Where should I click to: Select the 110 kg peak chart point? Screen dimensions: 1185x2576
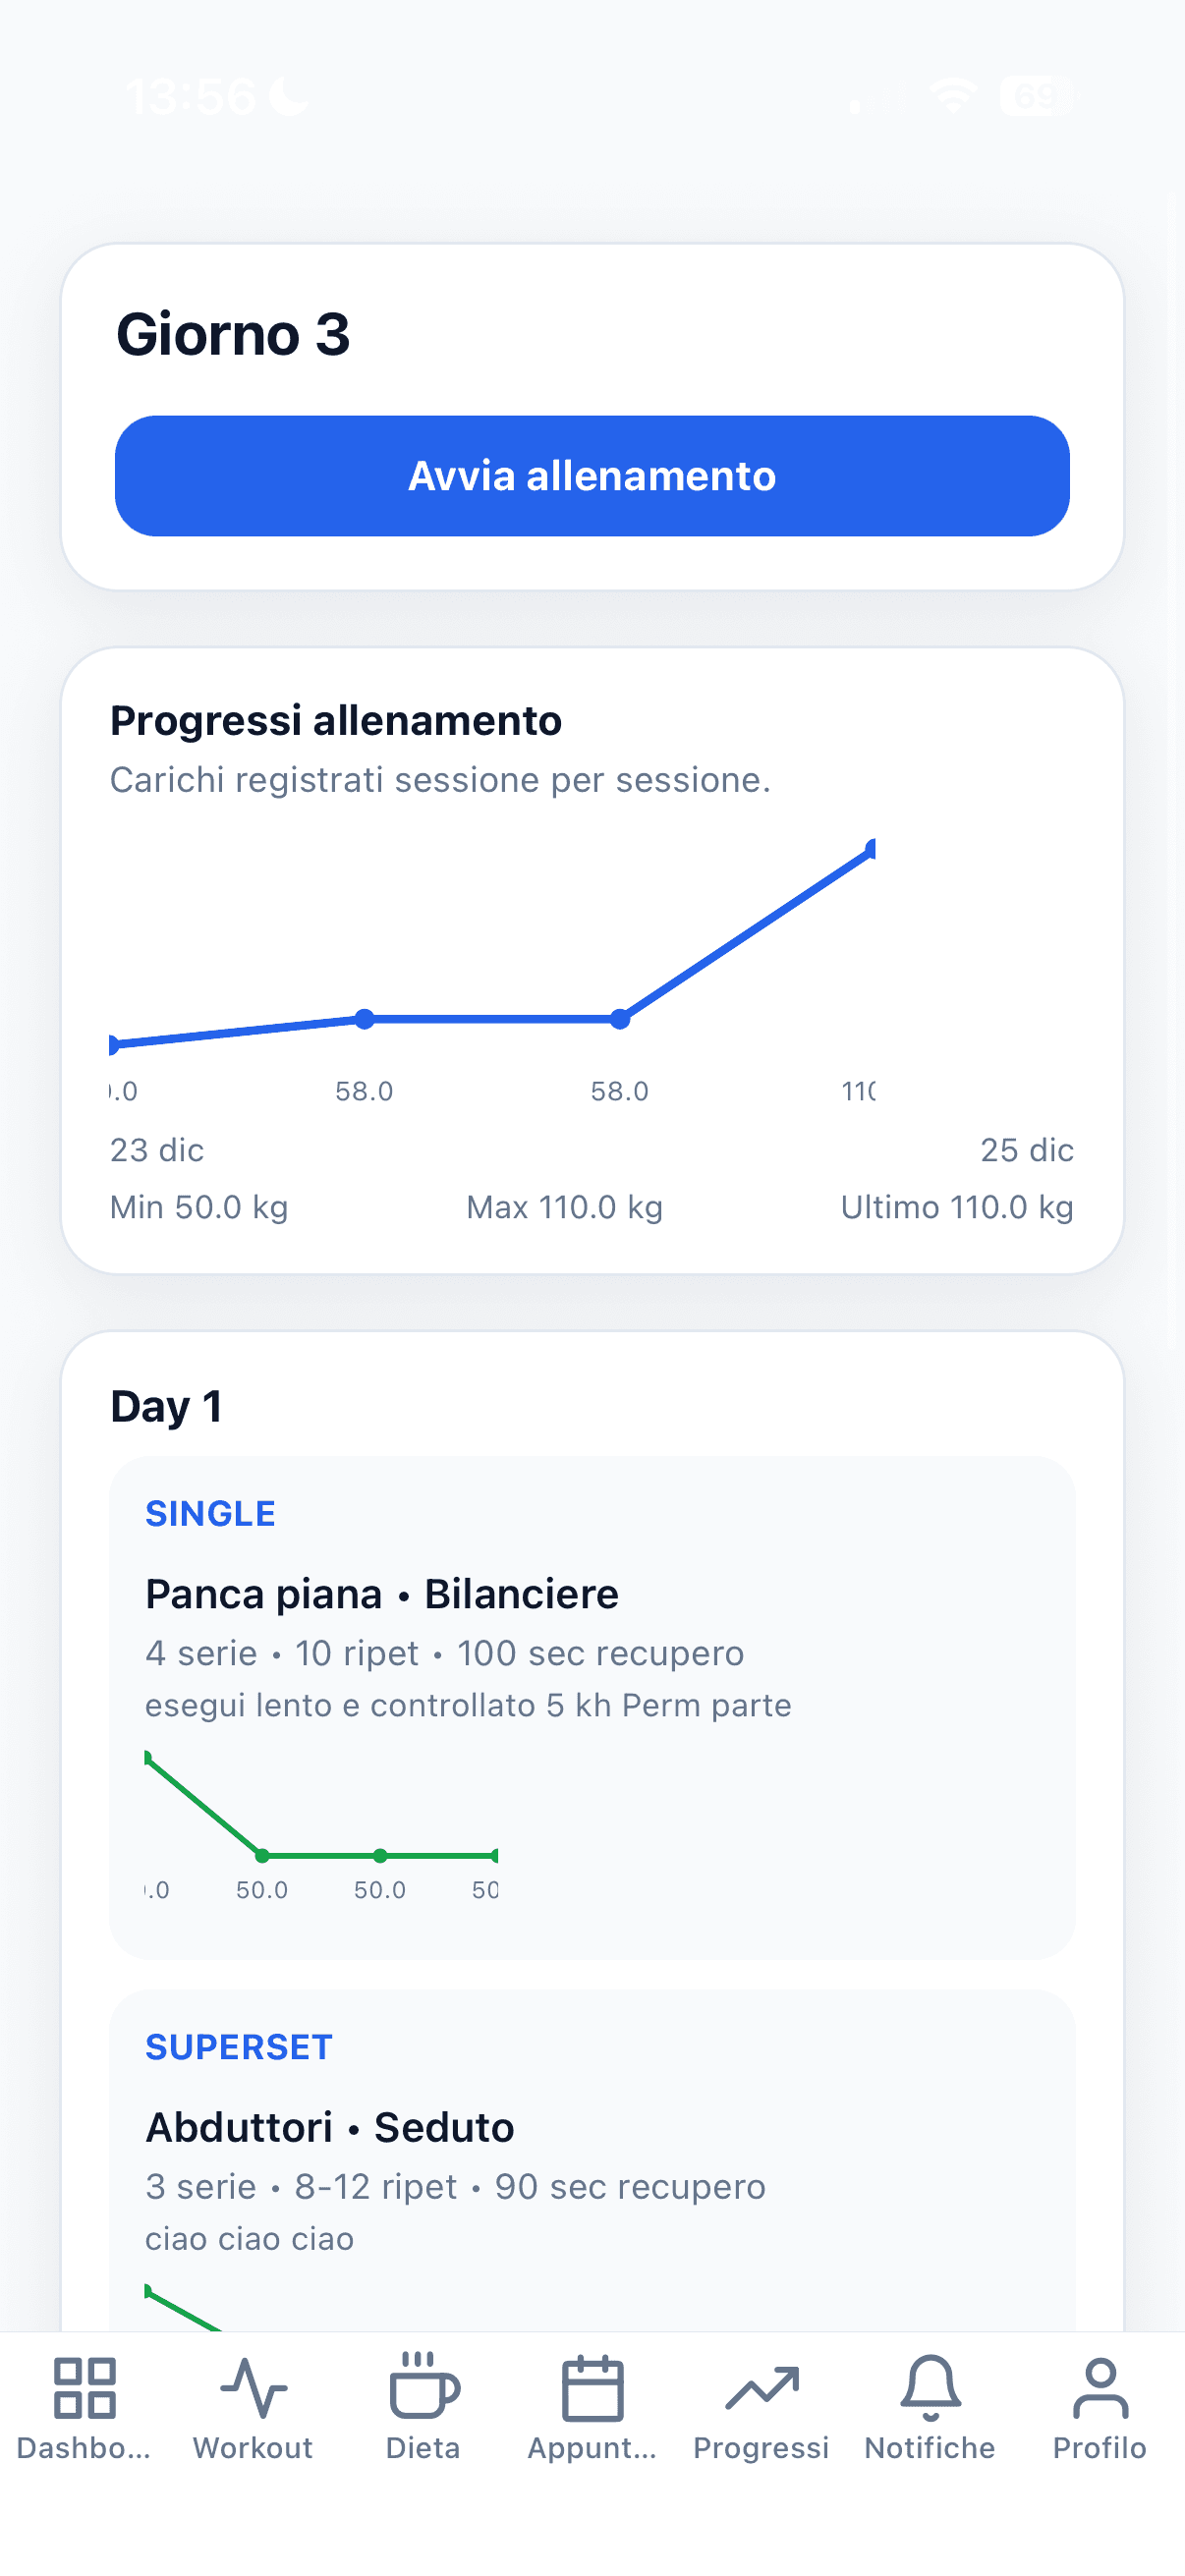(870, 850)
